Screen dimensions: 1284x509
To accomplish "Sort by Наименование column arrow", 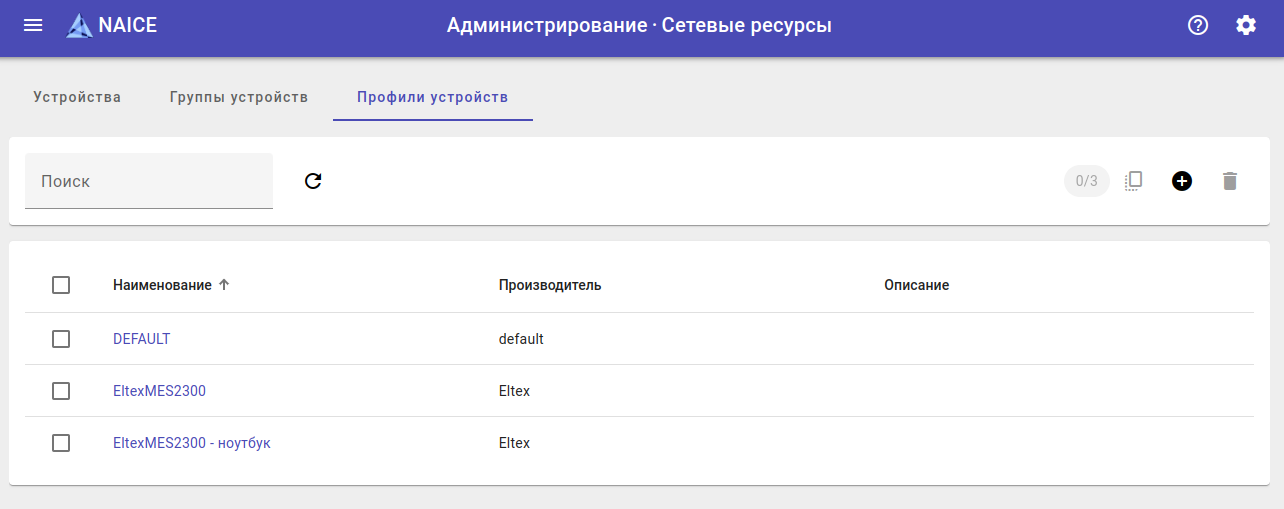I will 224,285.
